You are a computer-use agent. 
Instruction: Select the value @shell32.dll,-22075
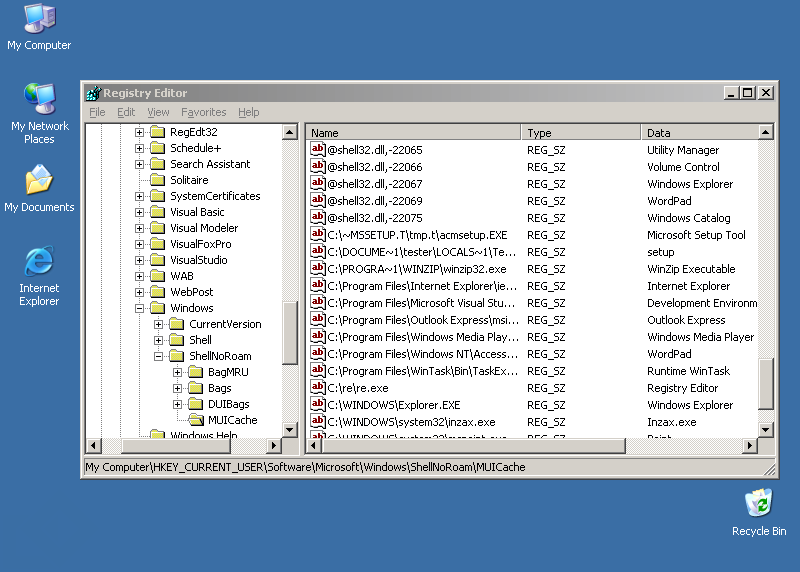(374, 218)
